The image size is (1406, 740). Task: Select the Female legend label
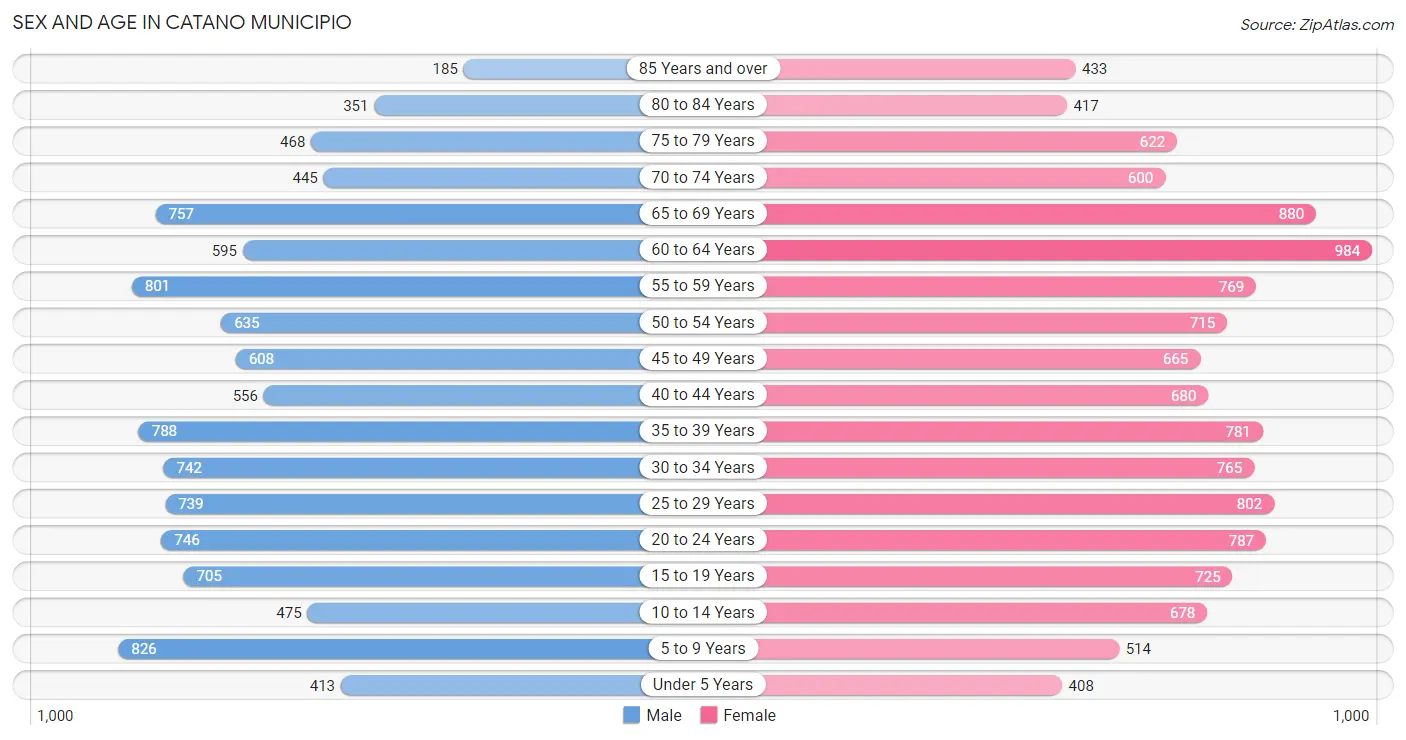(x=750, y=715)
